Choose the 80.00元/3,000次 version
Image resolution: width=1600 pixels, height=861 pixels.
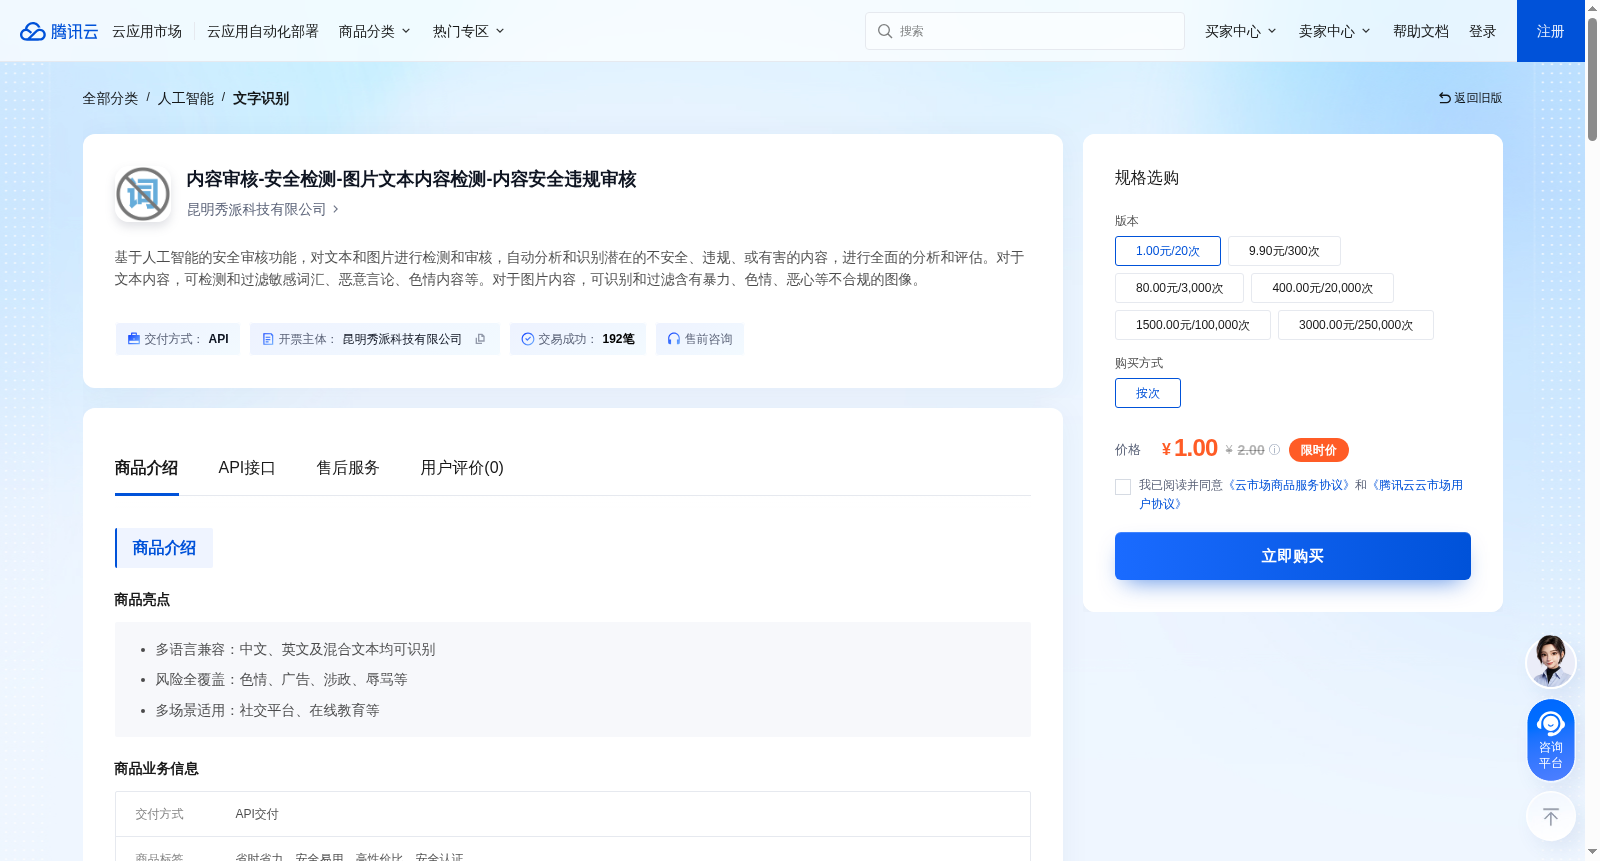tap(1179, 288)
